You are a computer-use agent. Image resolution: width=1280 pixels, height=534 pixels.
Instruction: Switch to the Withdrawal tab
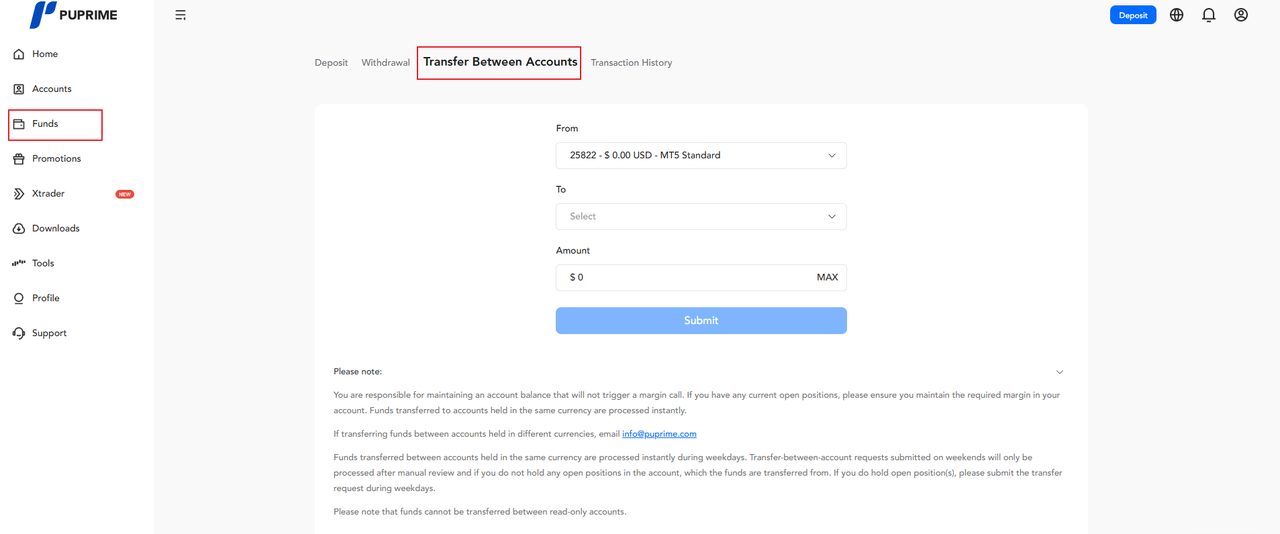385,63
